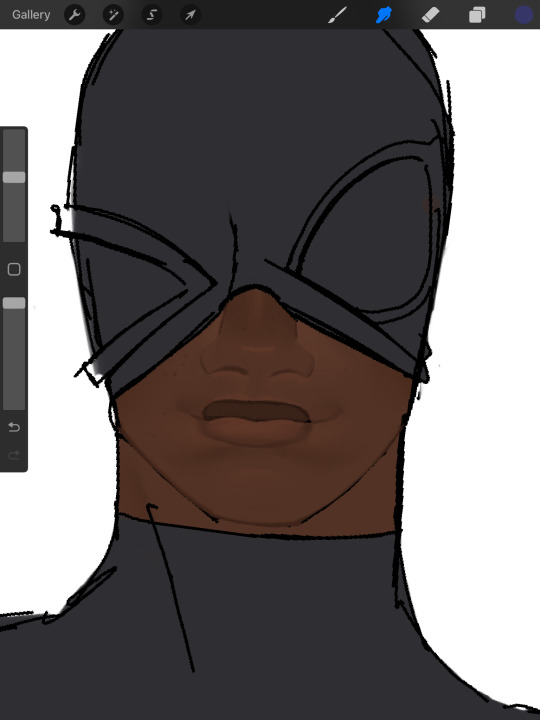The width and height of the screenshot is (540, 720).
Task: Undo the last stroke
Action: pos(14,427)
